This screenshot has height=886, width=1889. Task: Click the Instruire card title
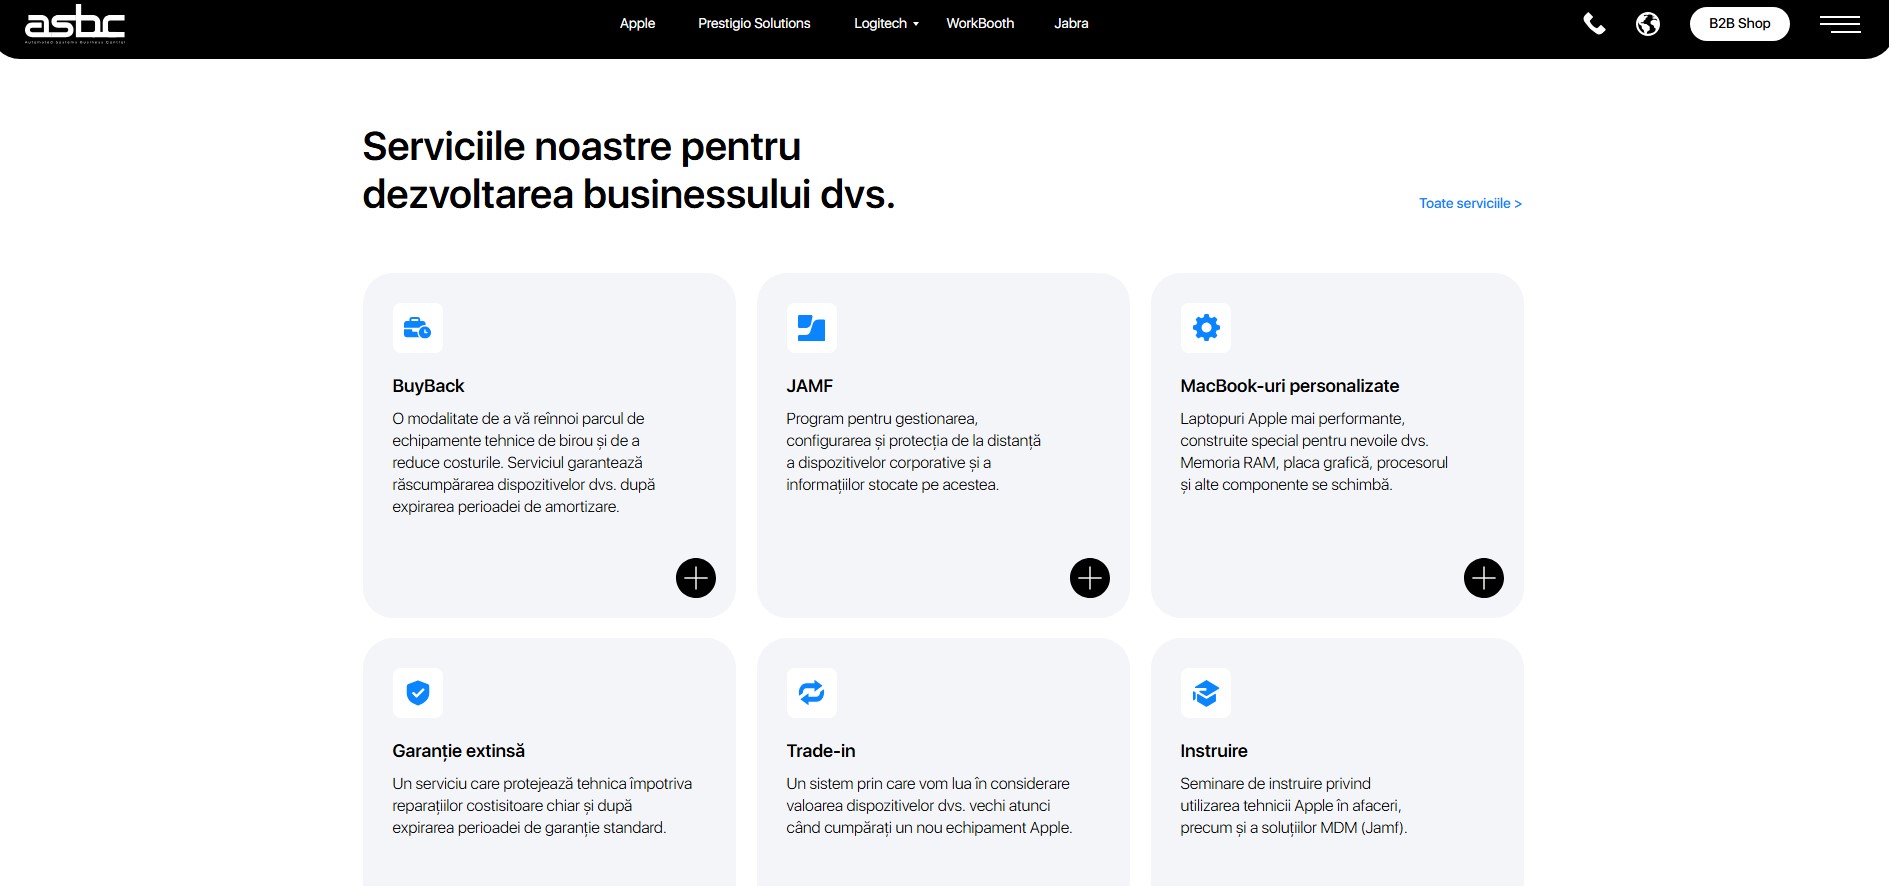click(x=1214, y=751)
